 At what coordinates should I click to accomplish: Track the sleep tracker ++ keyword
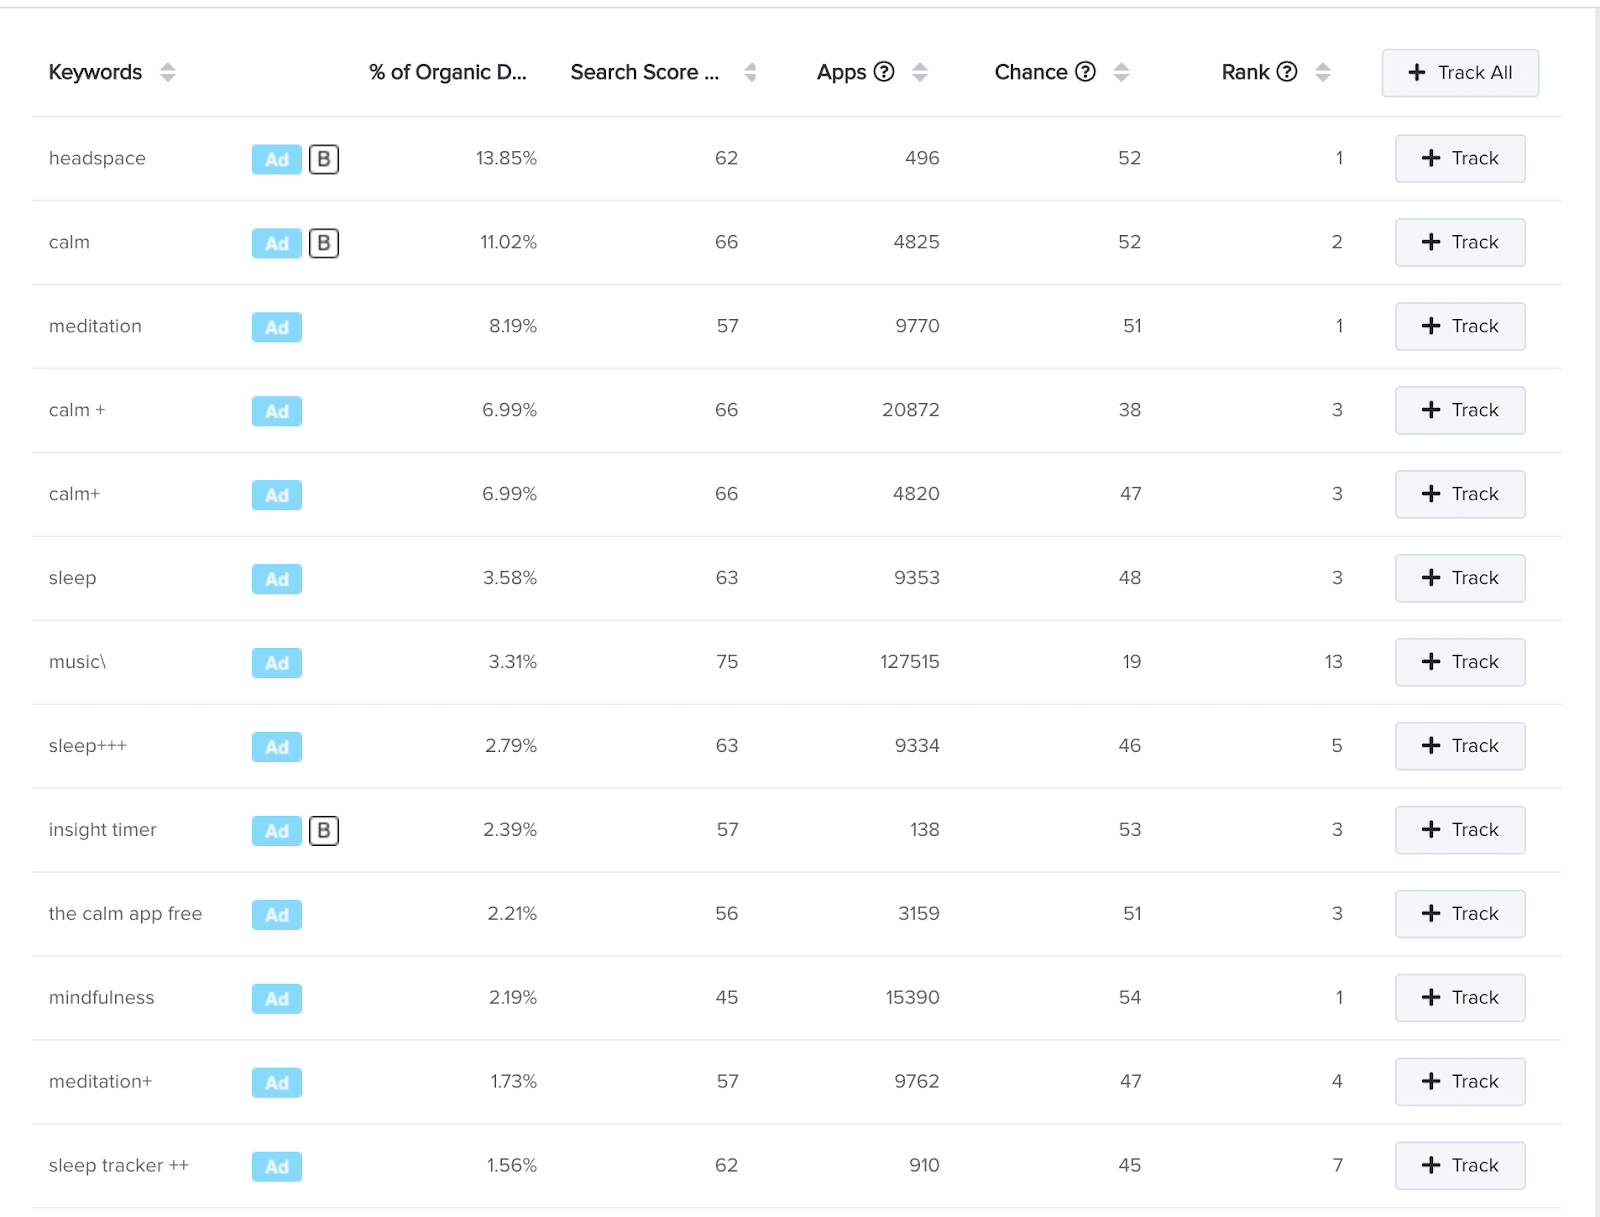coord(1460,1166)
